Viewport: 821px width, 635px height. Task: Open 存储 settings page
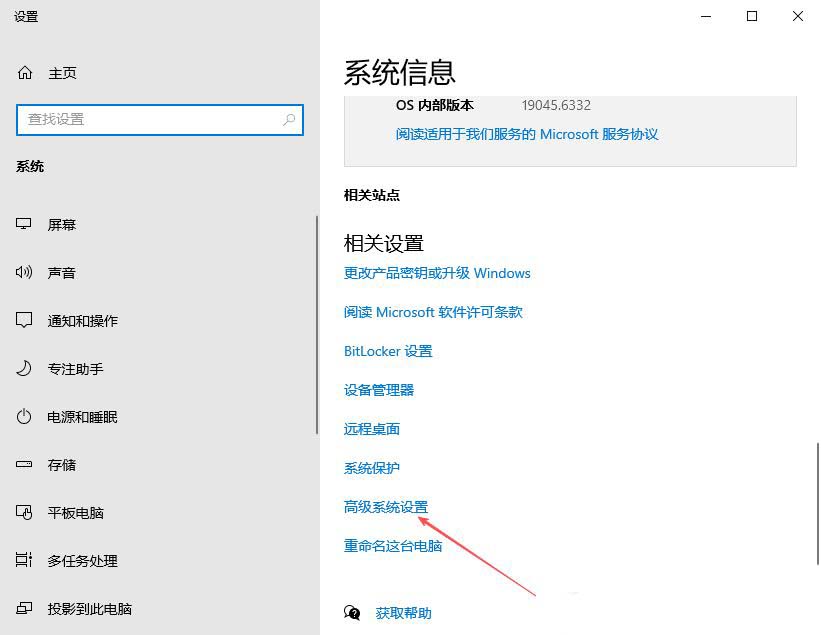[62, 464]
